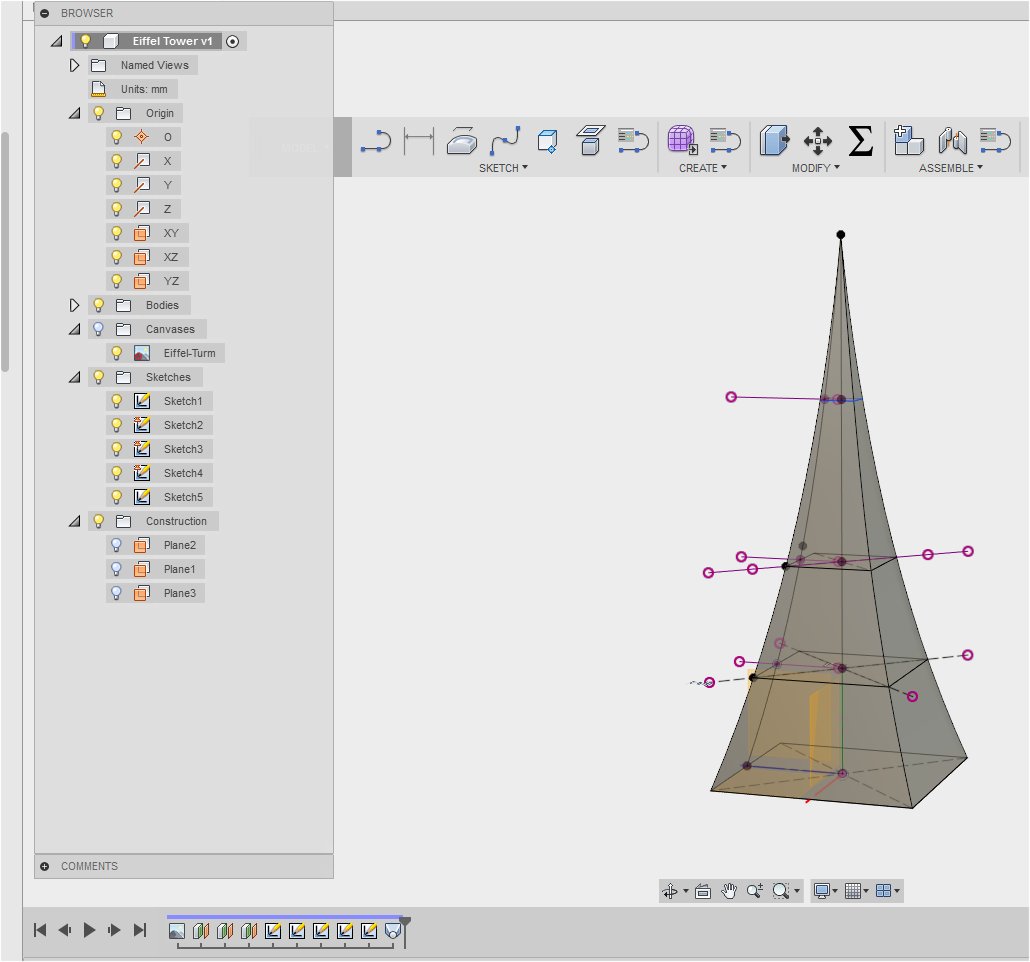
Task: Open Change Parameters sigma icon
Action: point(861,141)
